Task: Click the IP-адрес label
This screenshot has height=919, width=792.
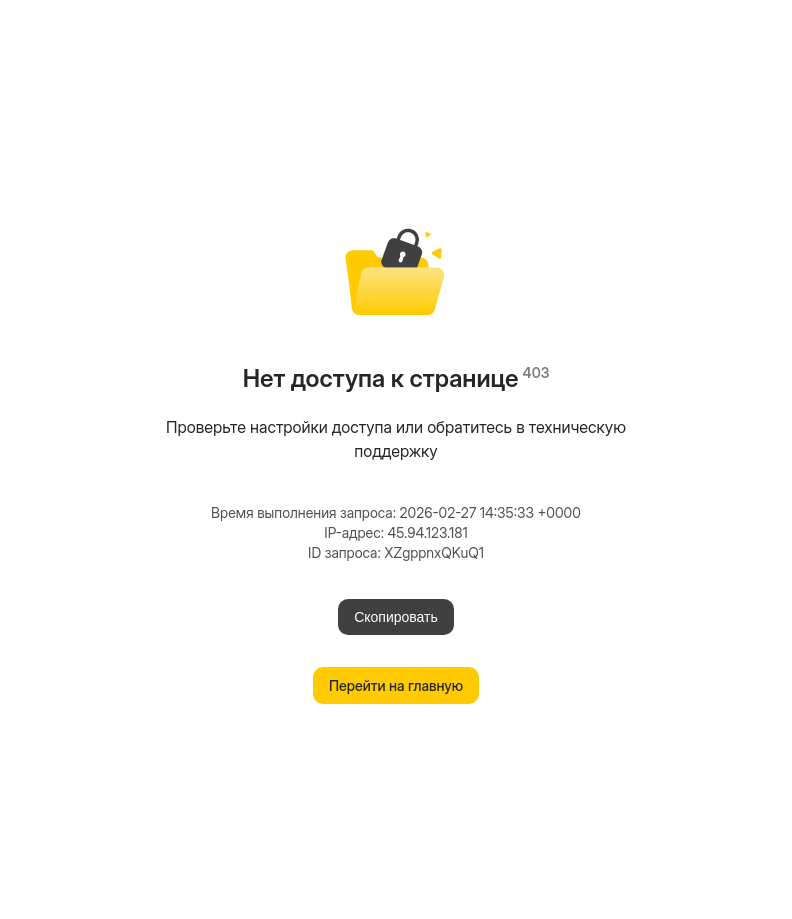Action: click(x=353, y=533)
